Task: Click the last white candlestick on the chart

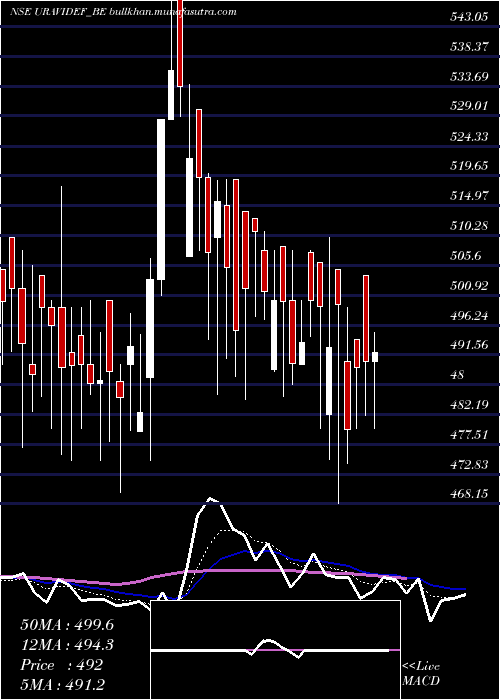Action: pyautogui.click(x=375, y=357)
